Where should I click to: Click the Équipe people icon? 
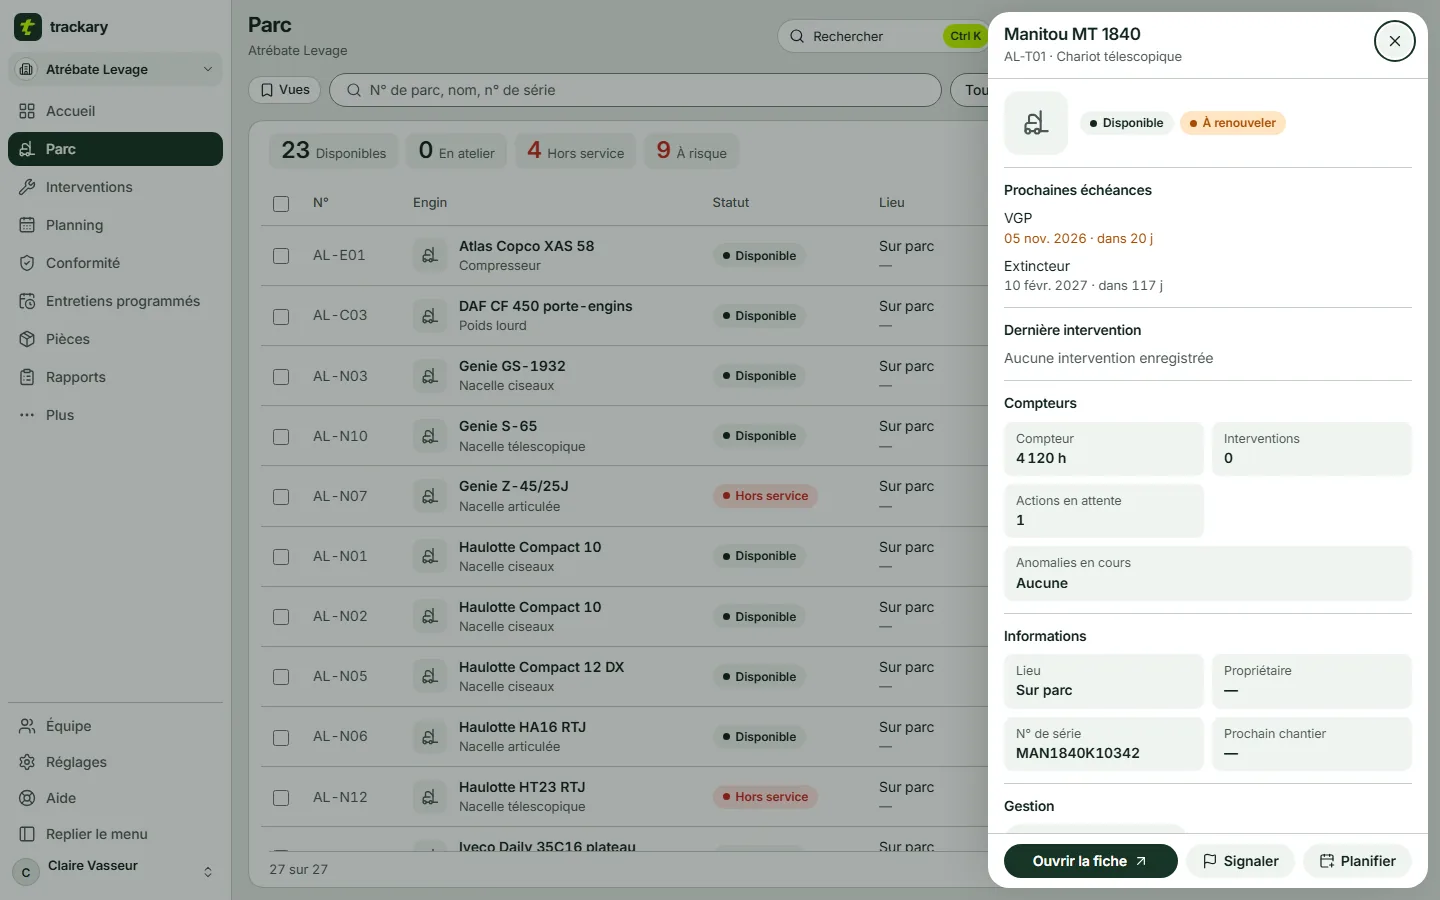click(27, 726)
